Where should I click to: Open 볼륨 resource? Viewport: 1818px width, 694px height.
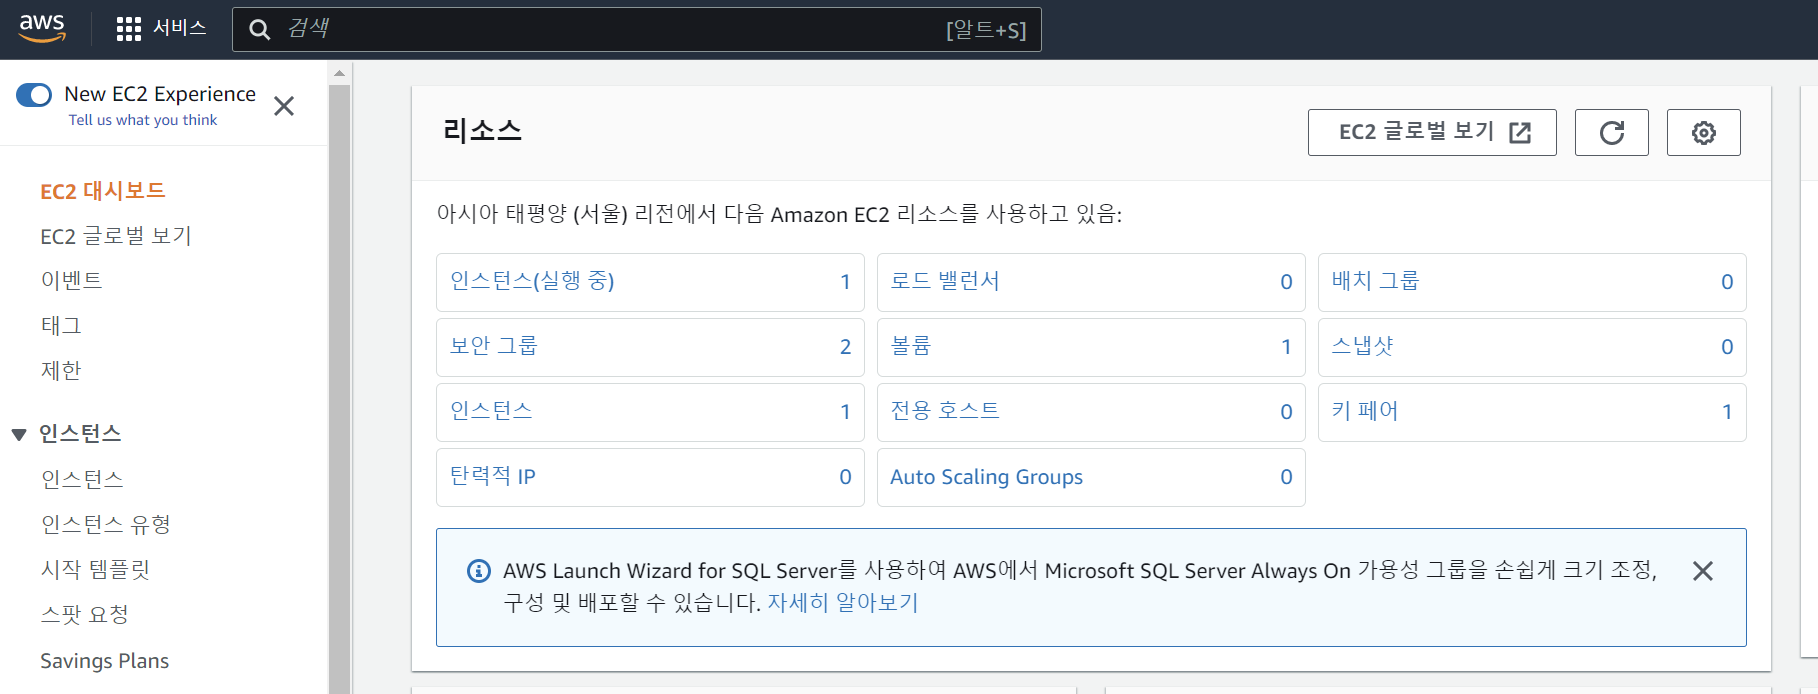pyautogui.click(x=911, y=346)
